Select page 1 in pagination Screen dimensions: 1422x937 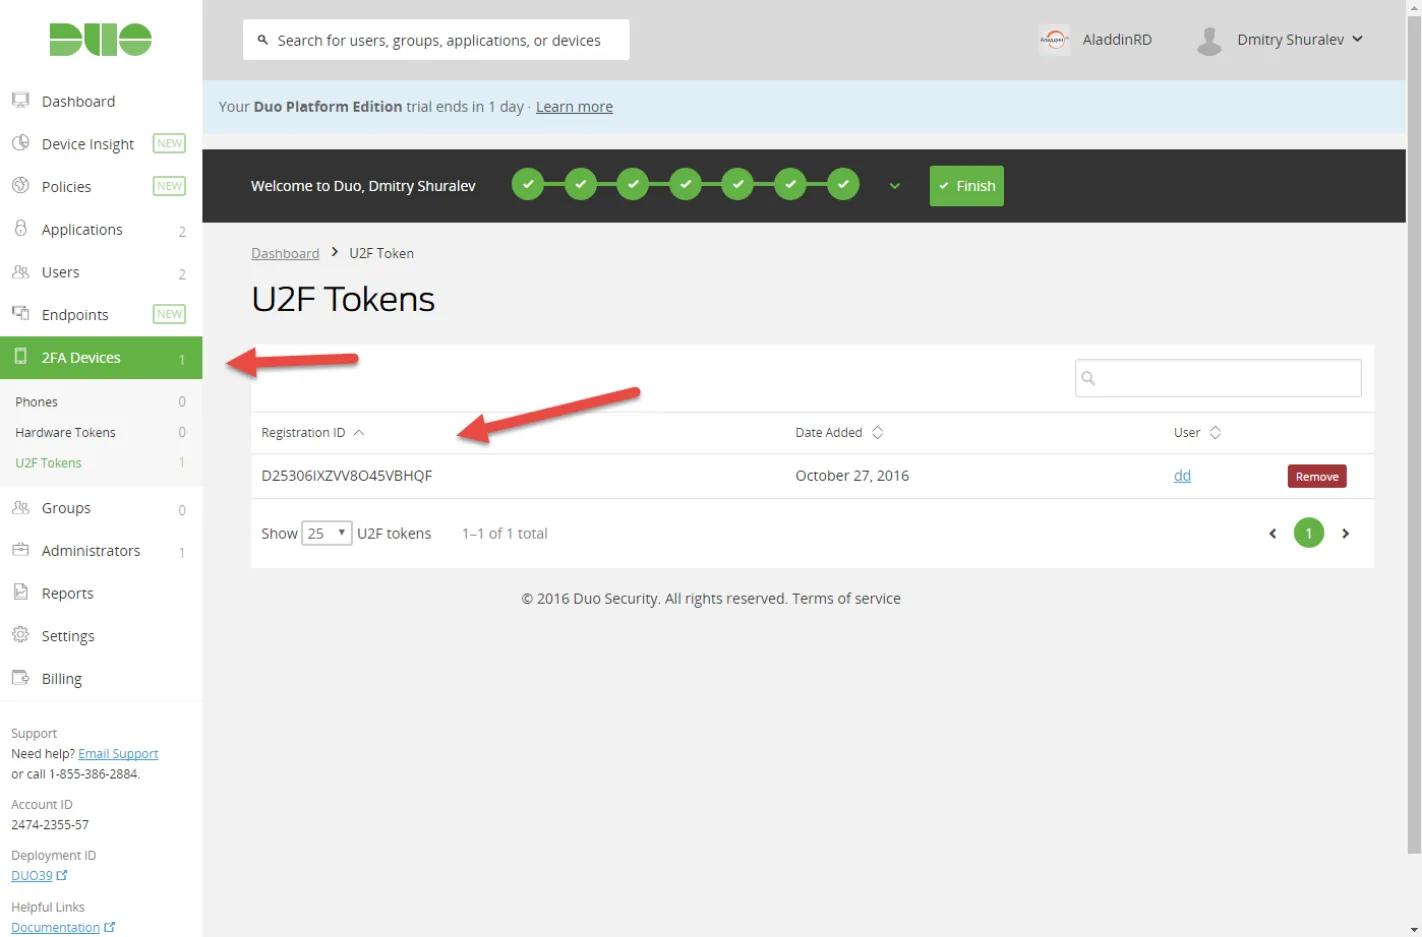1308,533
